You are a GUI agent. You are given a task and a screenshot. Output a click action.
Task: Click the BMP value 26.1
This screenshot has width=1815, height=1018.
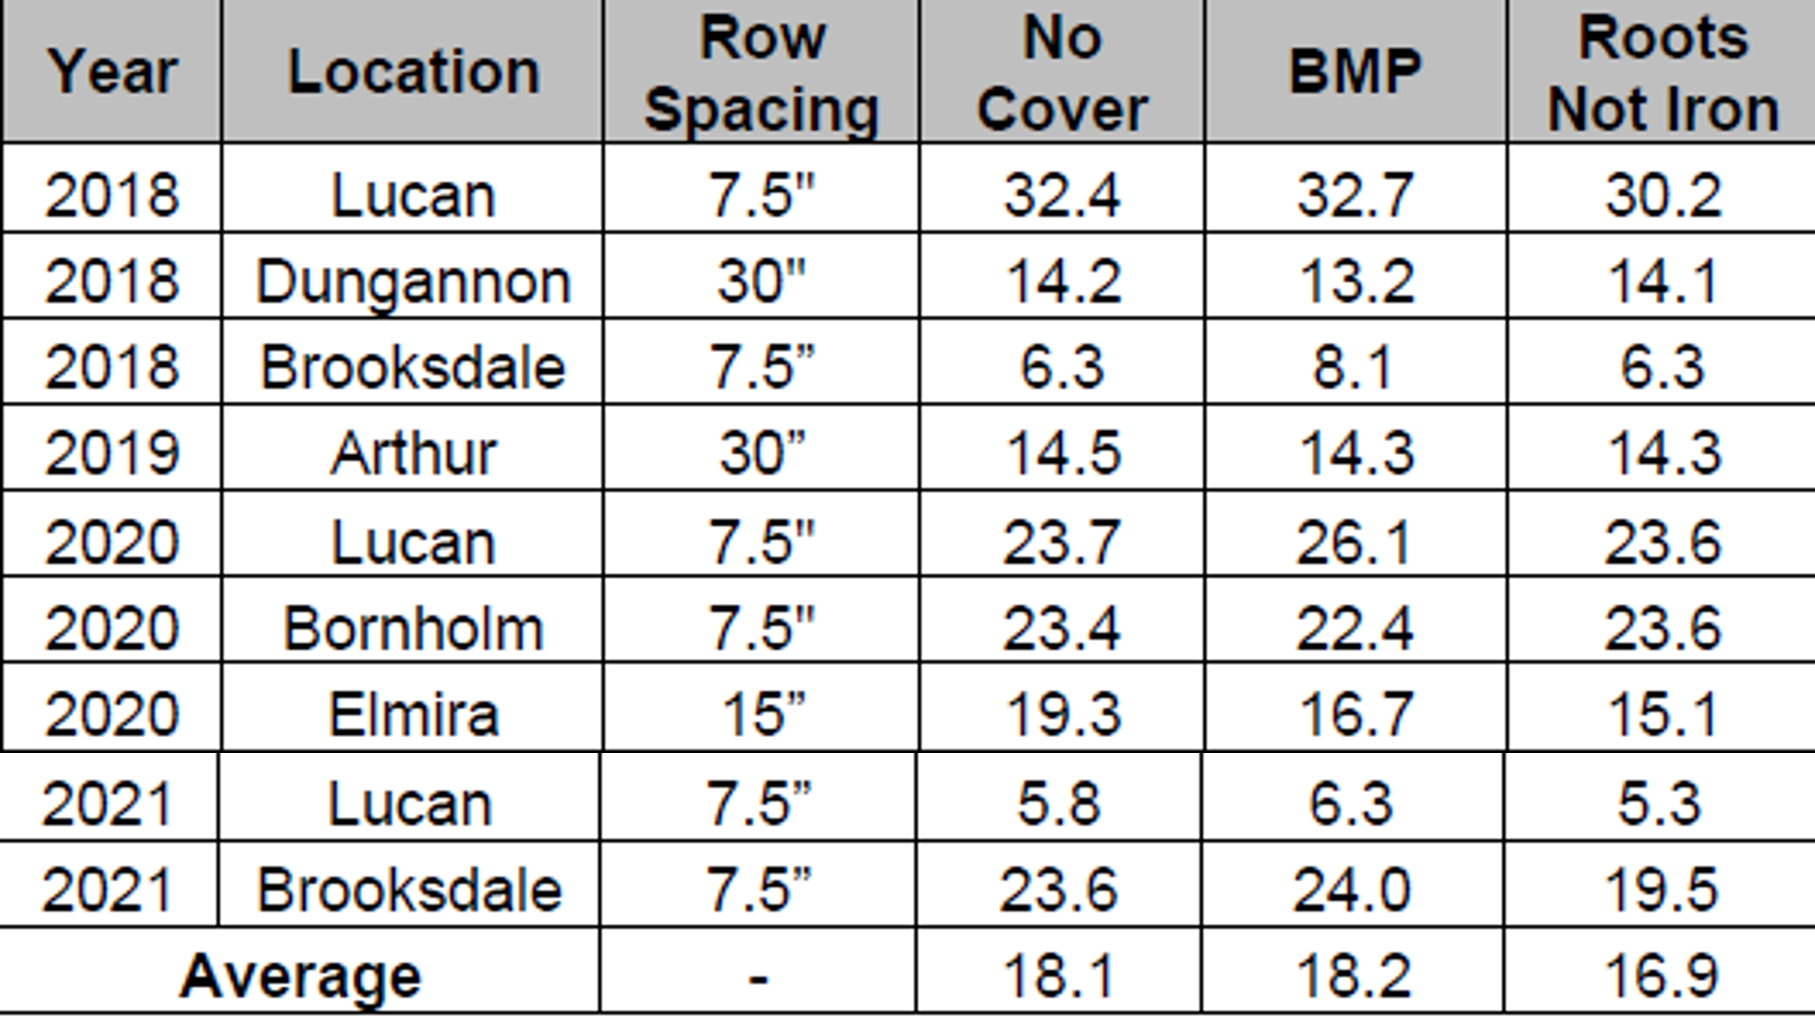pos(1355,542)
